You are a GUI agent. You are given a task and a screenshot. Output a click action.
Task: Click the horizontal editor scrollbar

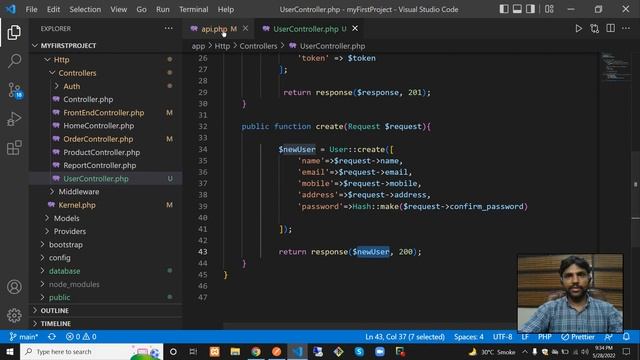369,327
